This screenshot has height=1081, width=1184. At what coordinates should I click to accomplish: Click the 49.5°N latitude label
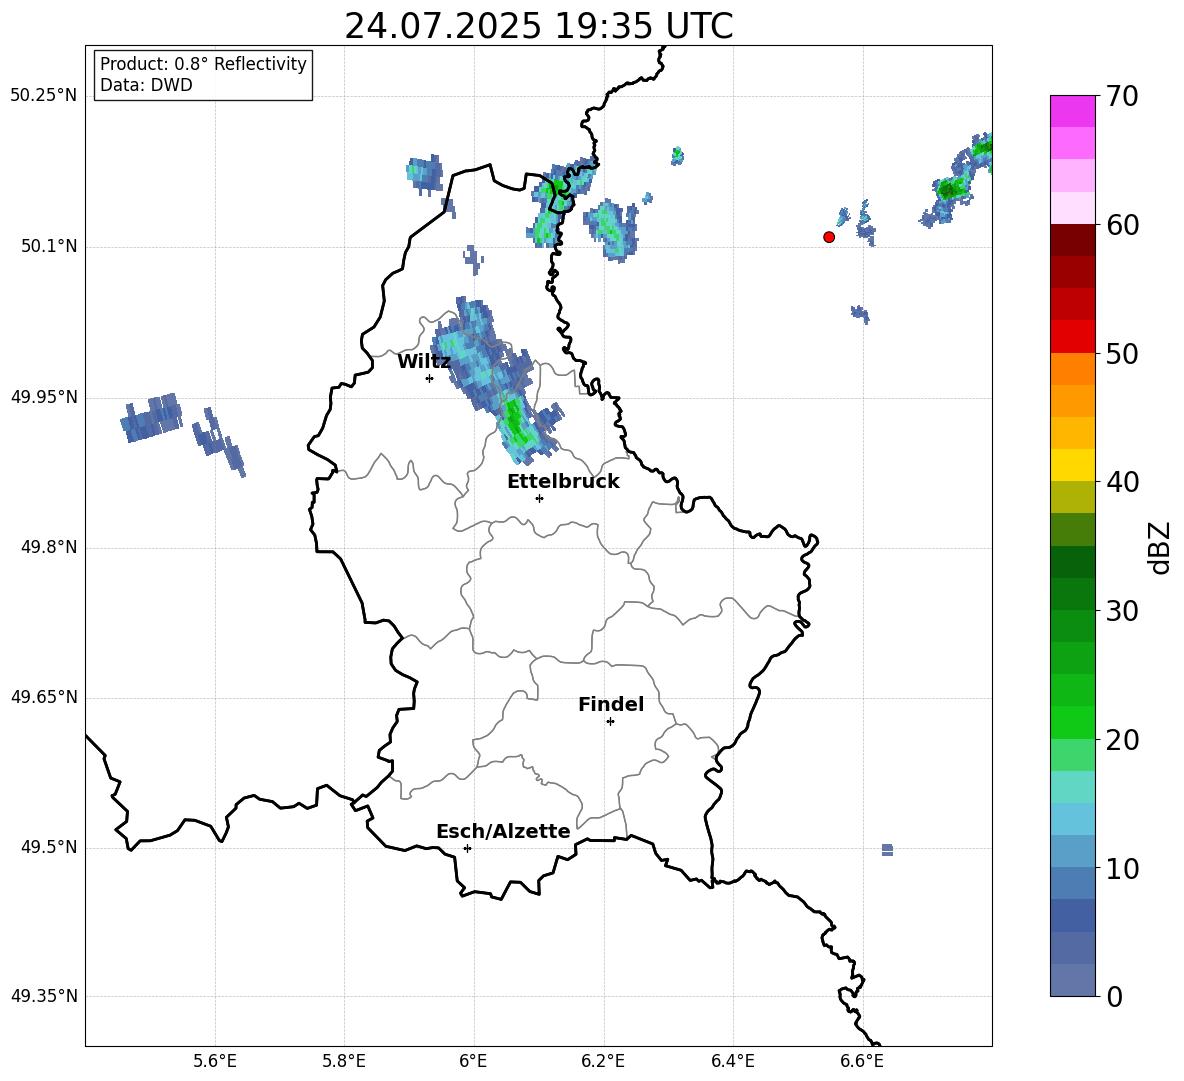click(x=49, y=847)
